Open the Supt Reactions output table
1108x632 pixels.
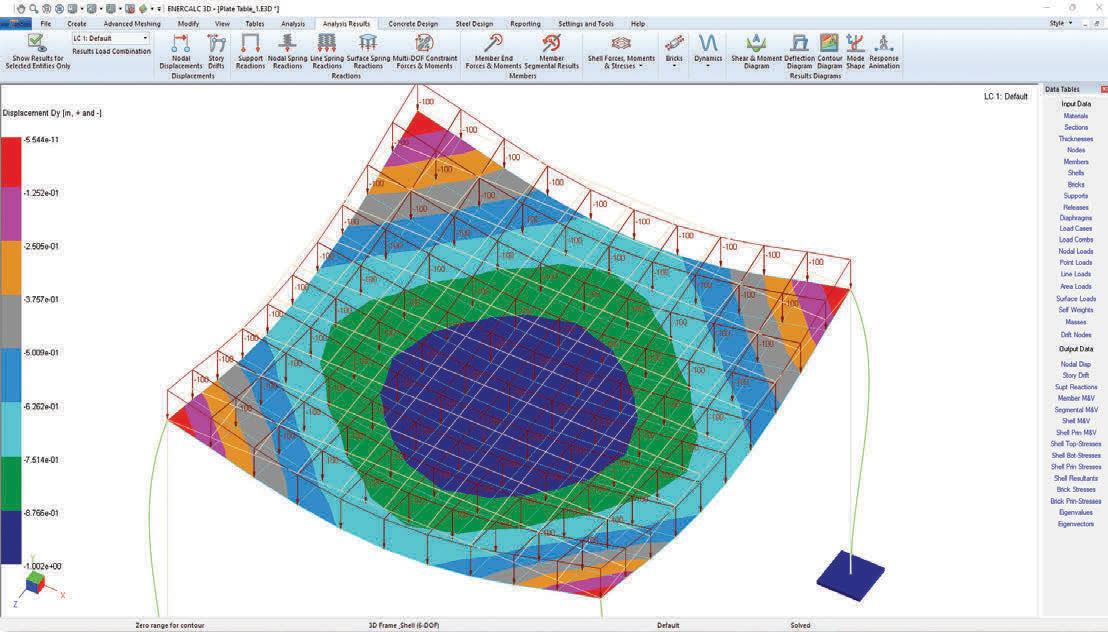coord(1075,387)
